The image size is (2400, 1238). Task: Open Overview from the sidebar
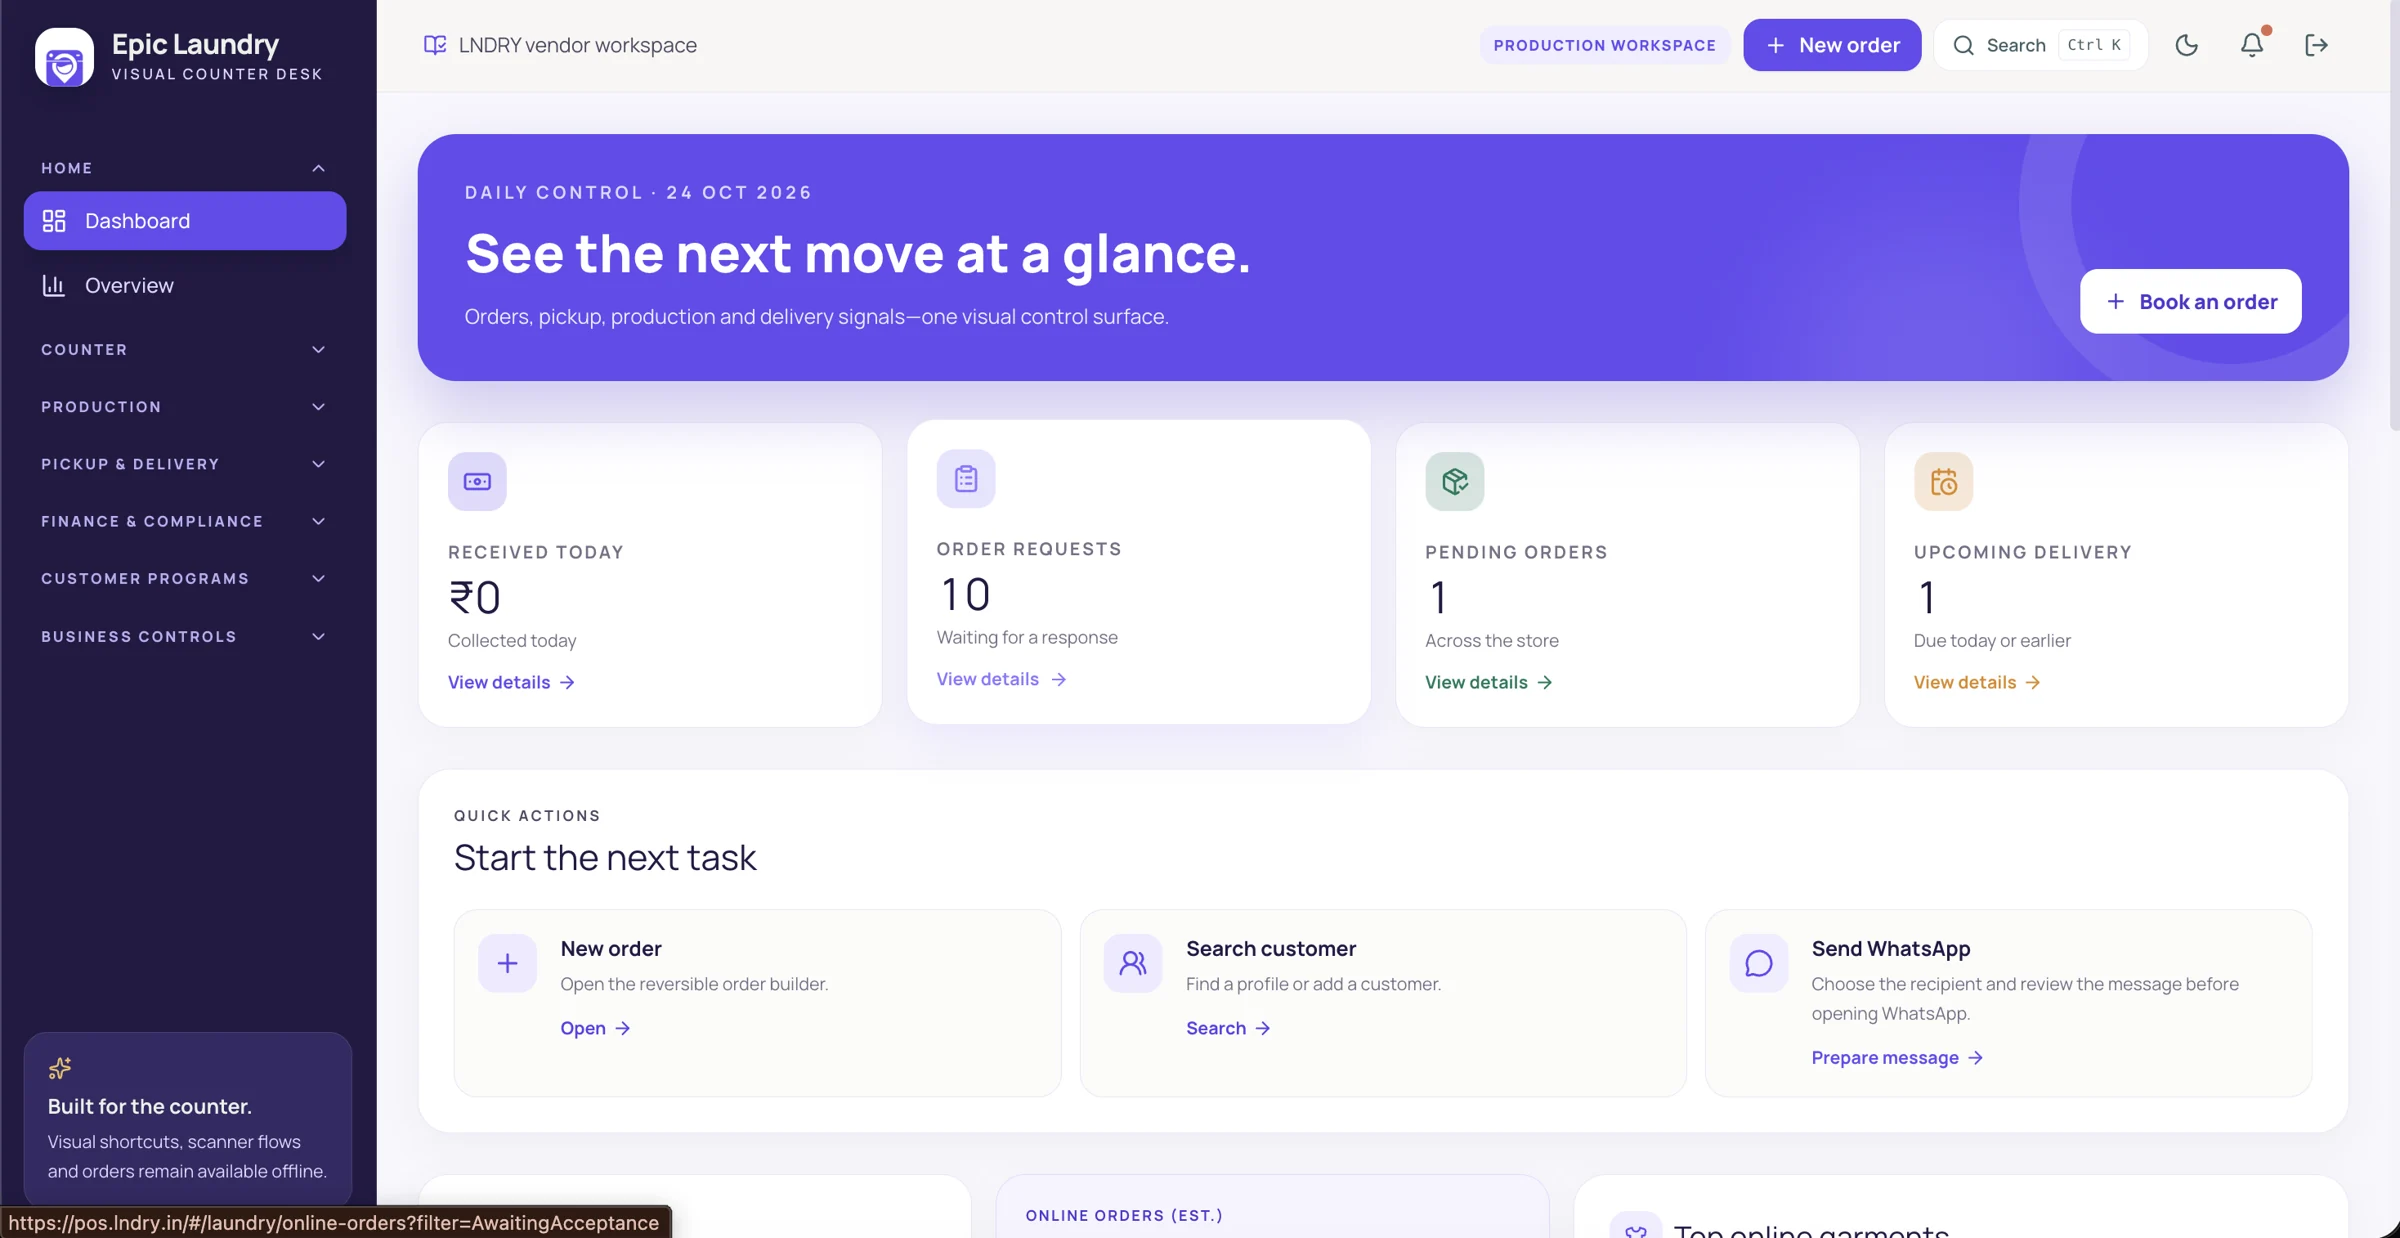coord(185,286)
